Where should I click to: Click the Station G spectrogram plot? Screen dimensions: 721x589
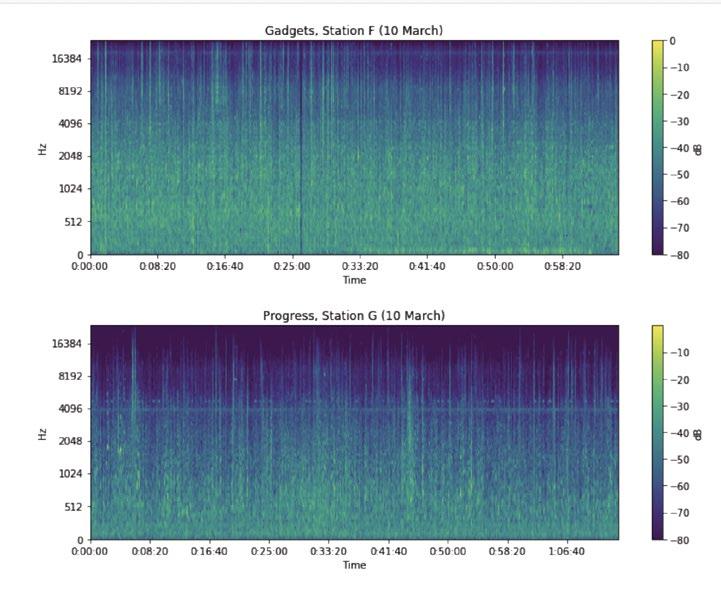coord(355,432)
